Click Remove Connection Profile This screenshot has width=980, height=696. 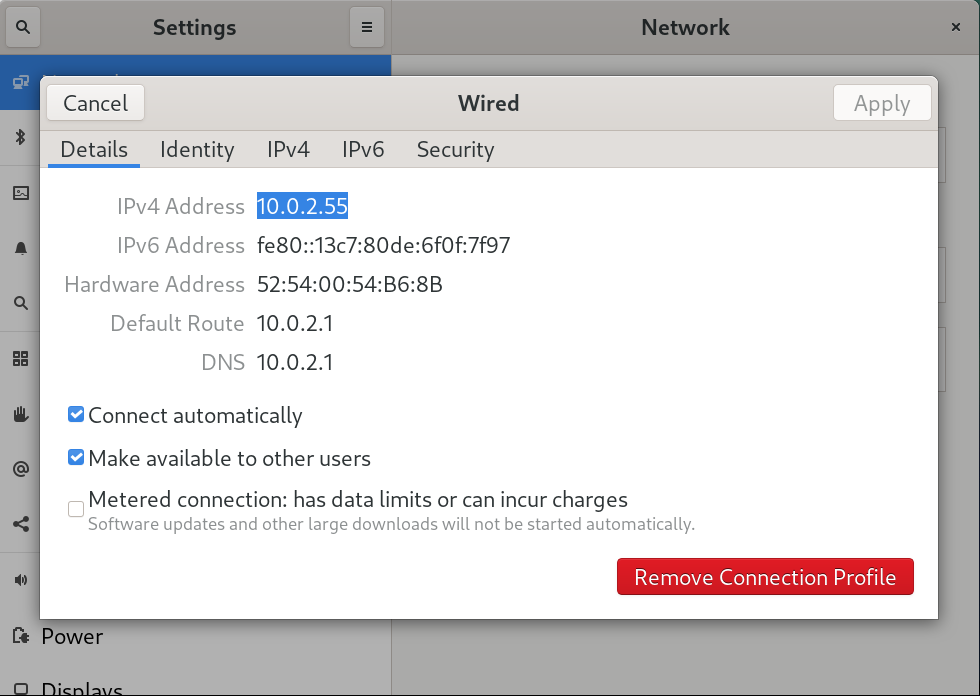coord(765,577)
